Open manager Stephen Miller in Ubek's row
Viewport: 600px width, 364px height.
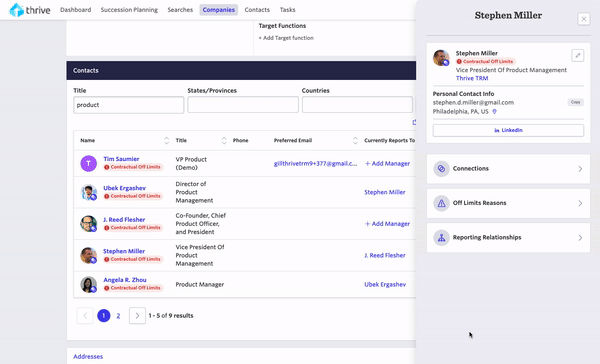[385, 192]
